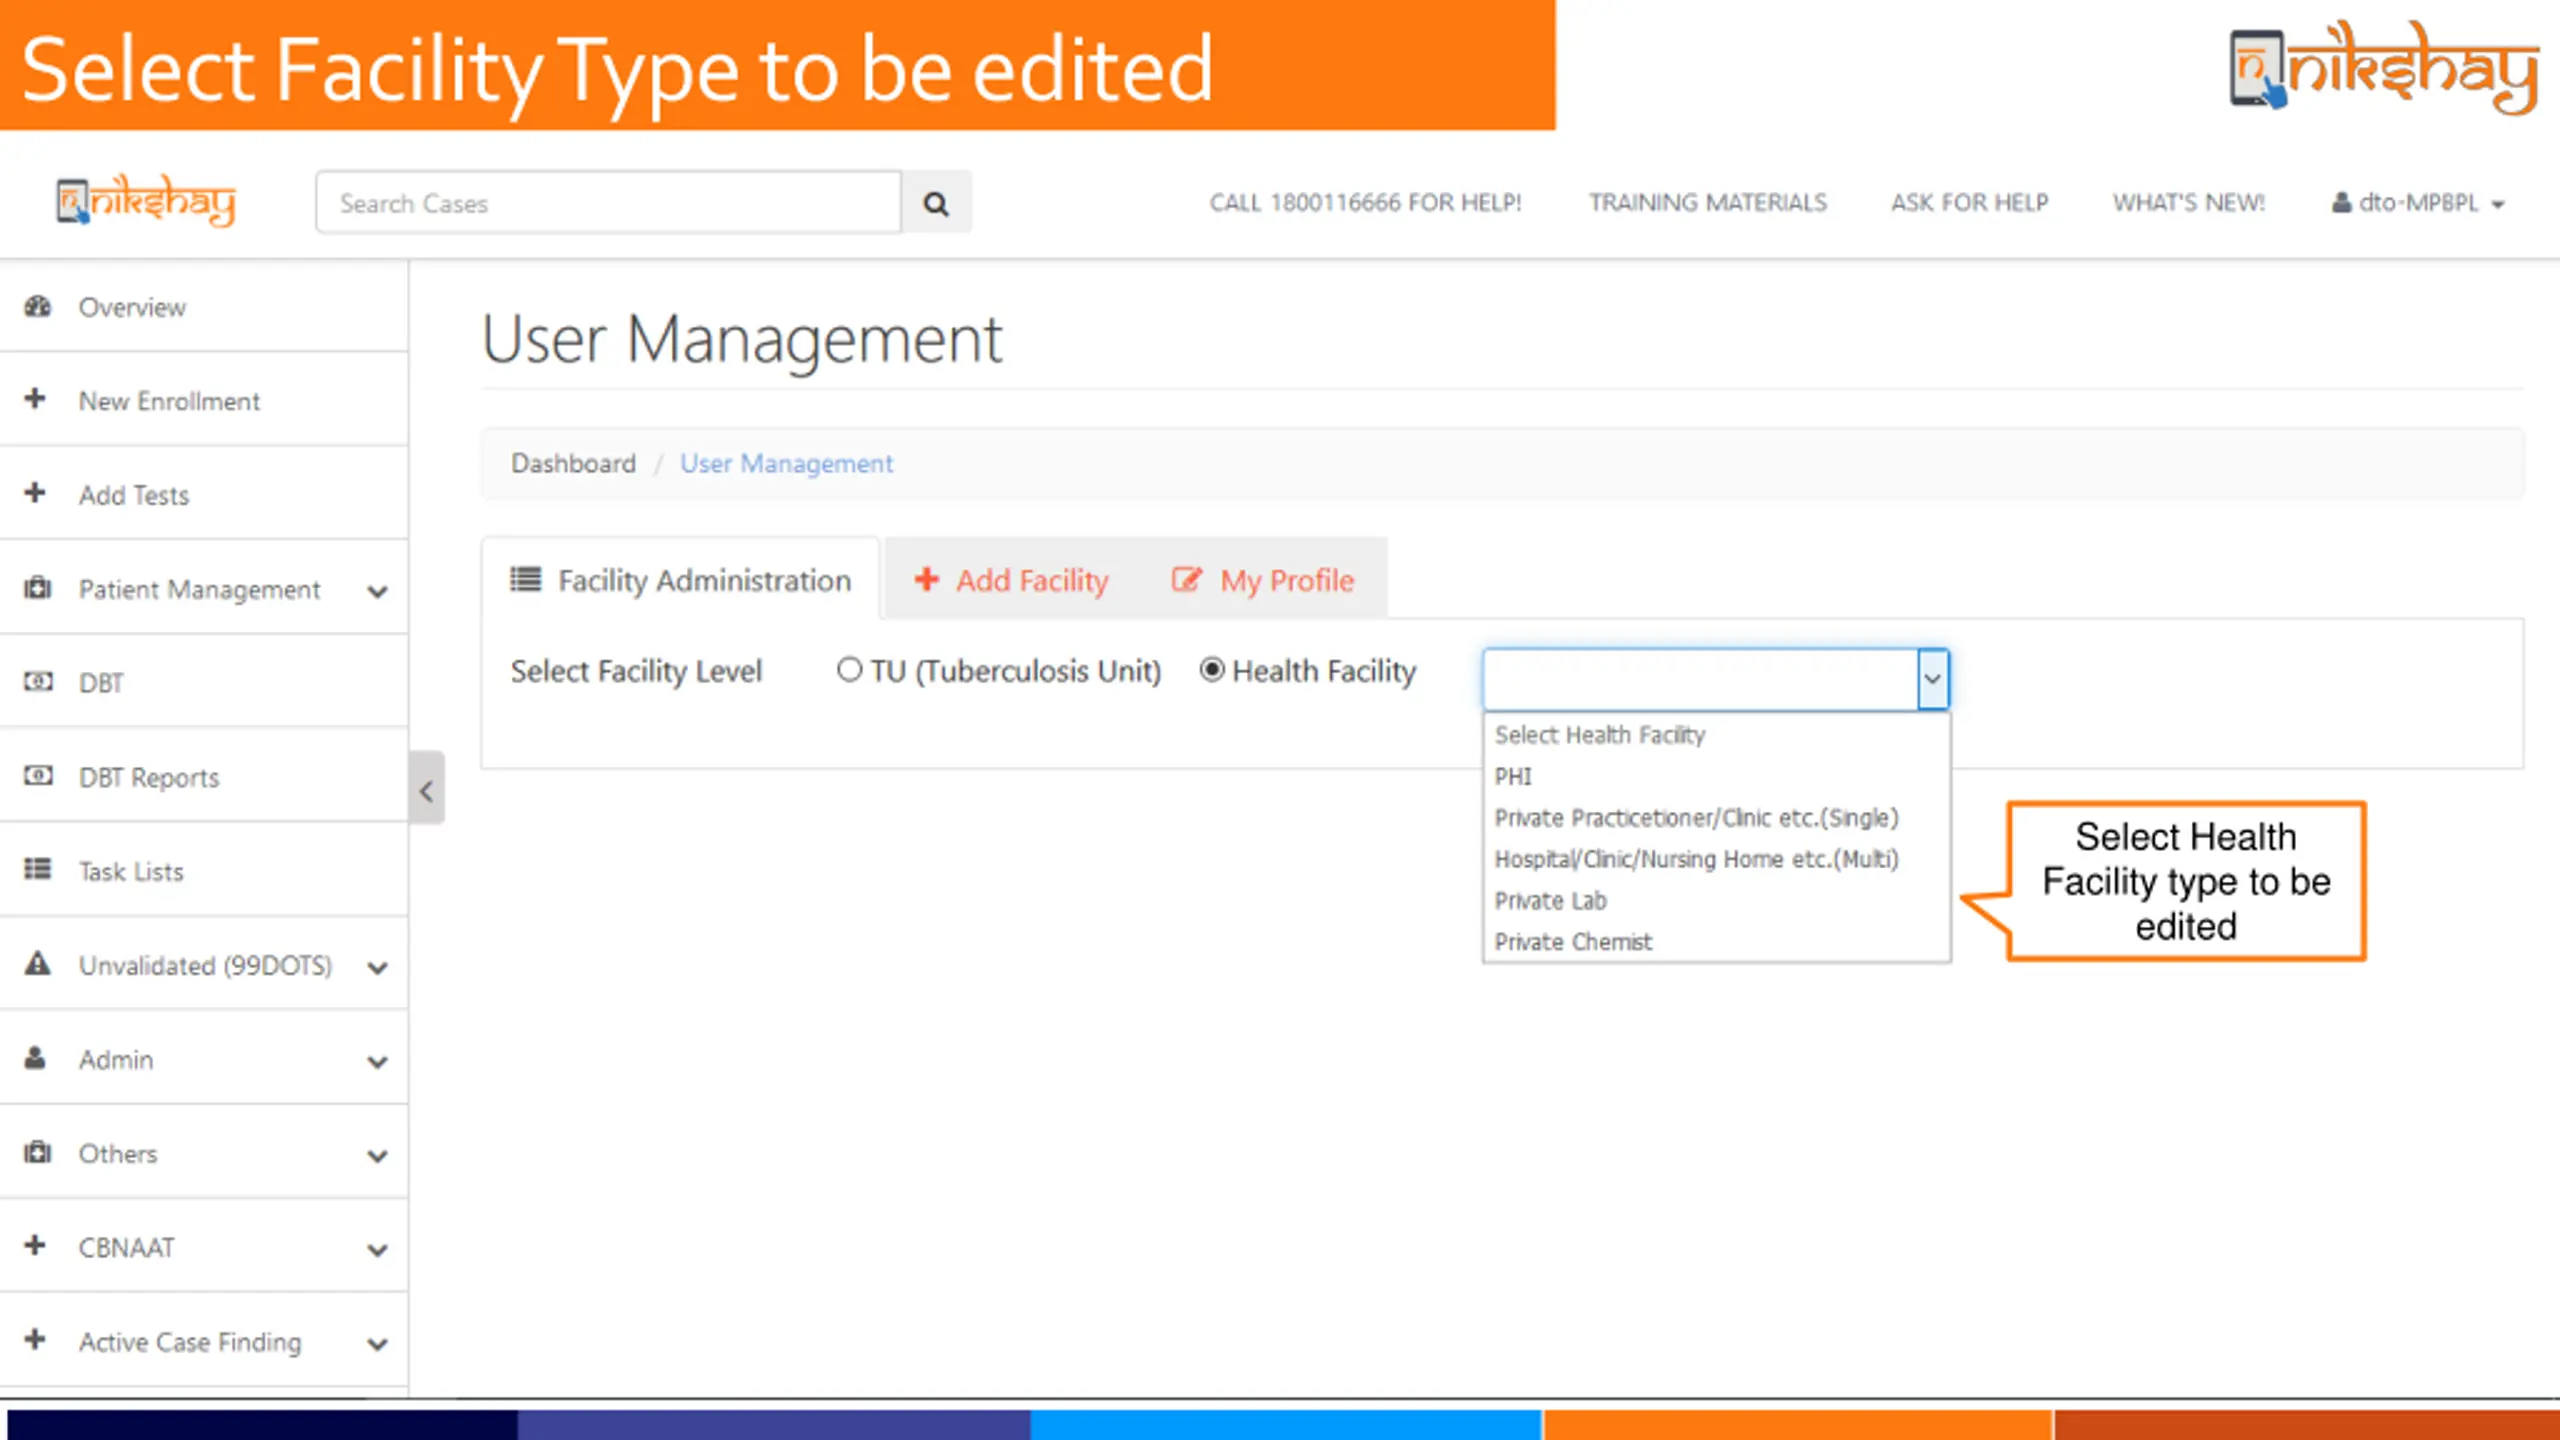Click the Add Facility plus icon

pyautogui.click(x=927, y=579)
